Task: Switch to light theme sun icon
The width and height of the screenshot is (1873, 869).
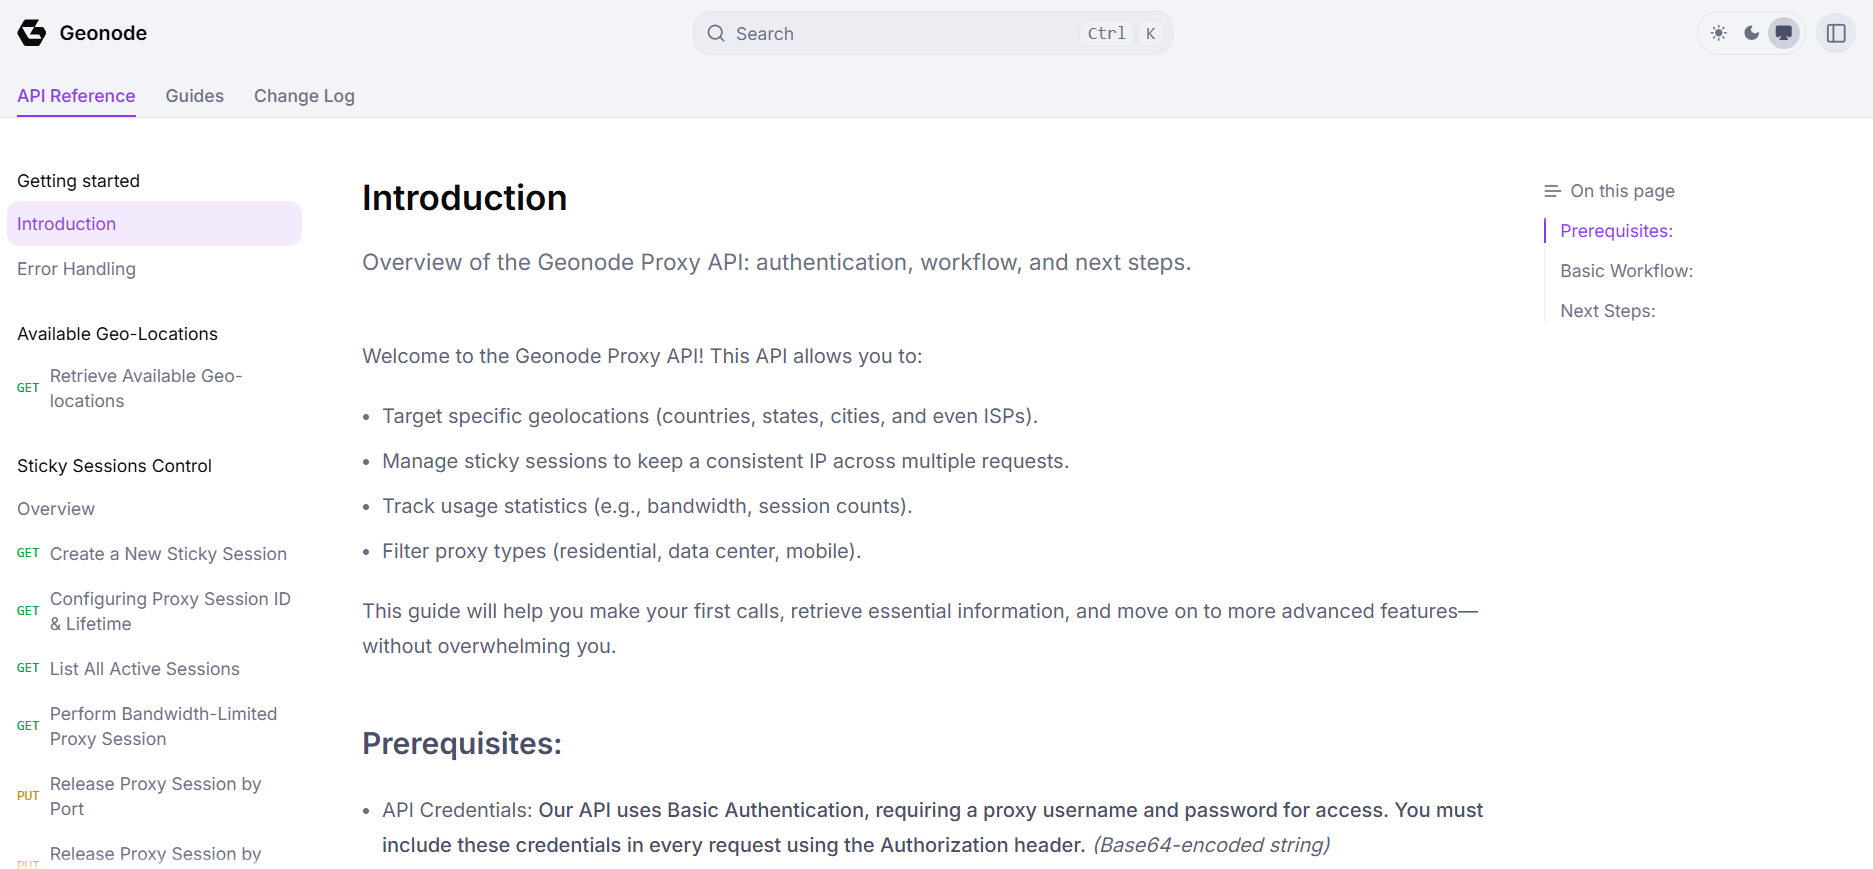Action: (1719, 33)
